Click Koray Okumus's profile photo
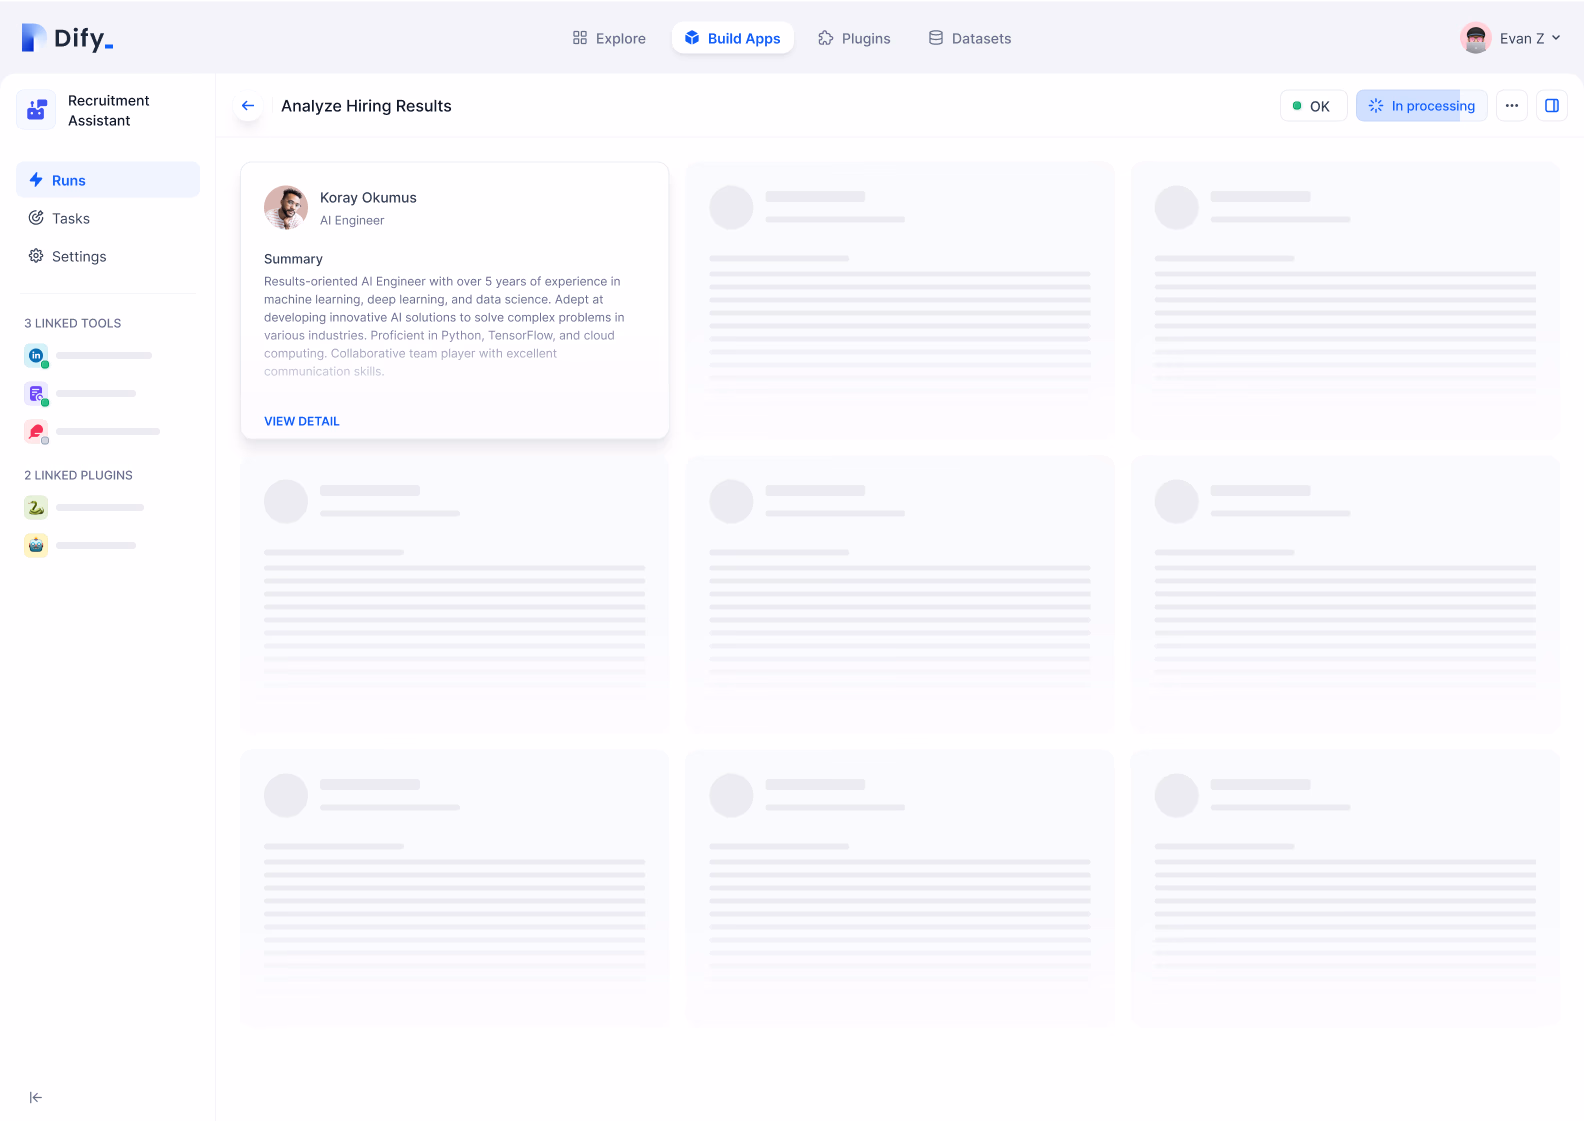 point(286,207)
